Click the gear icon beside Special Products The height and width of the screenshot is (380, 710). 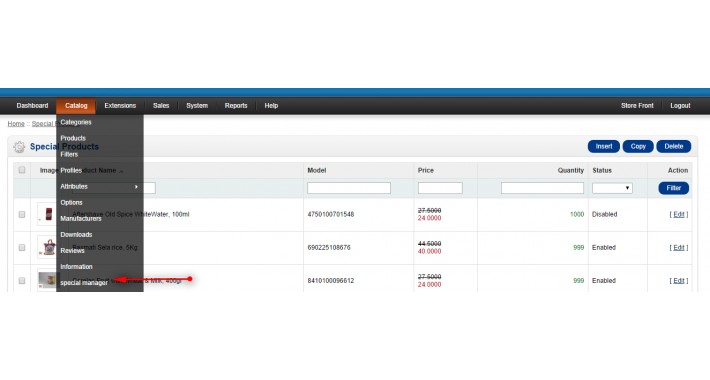19,147
